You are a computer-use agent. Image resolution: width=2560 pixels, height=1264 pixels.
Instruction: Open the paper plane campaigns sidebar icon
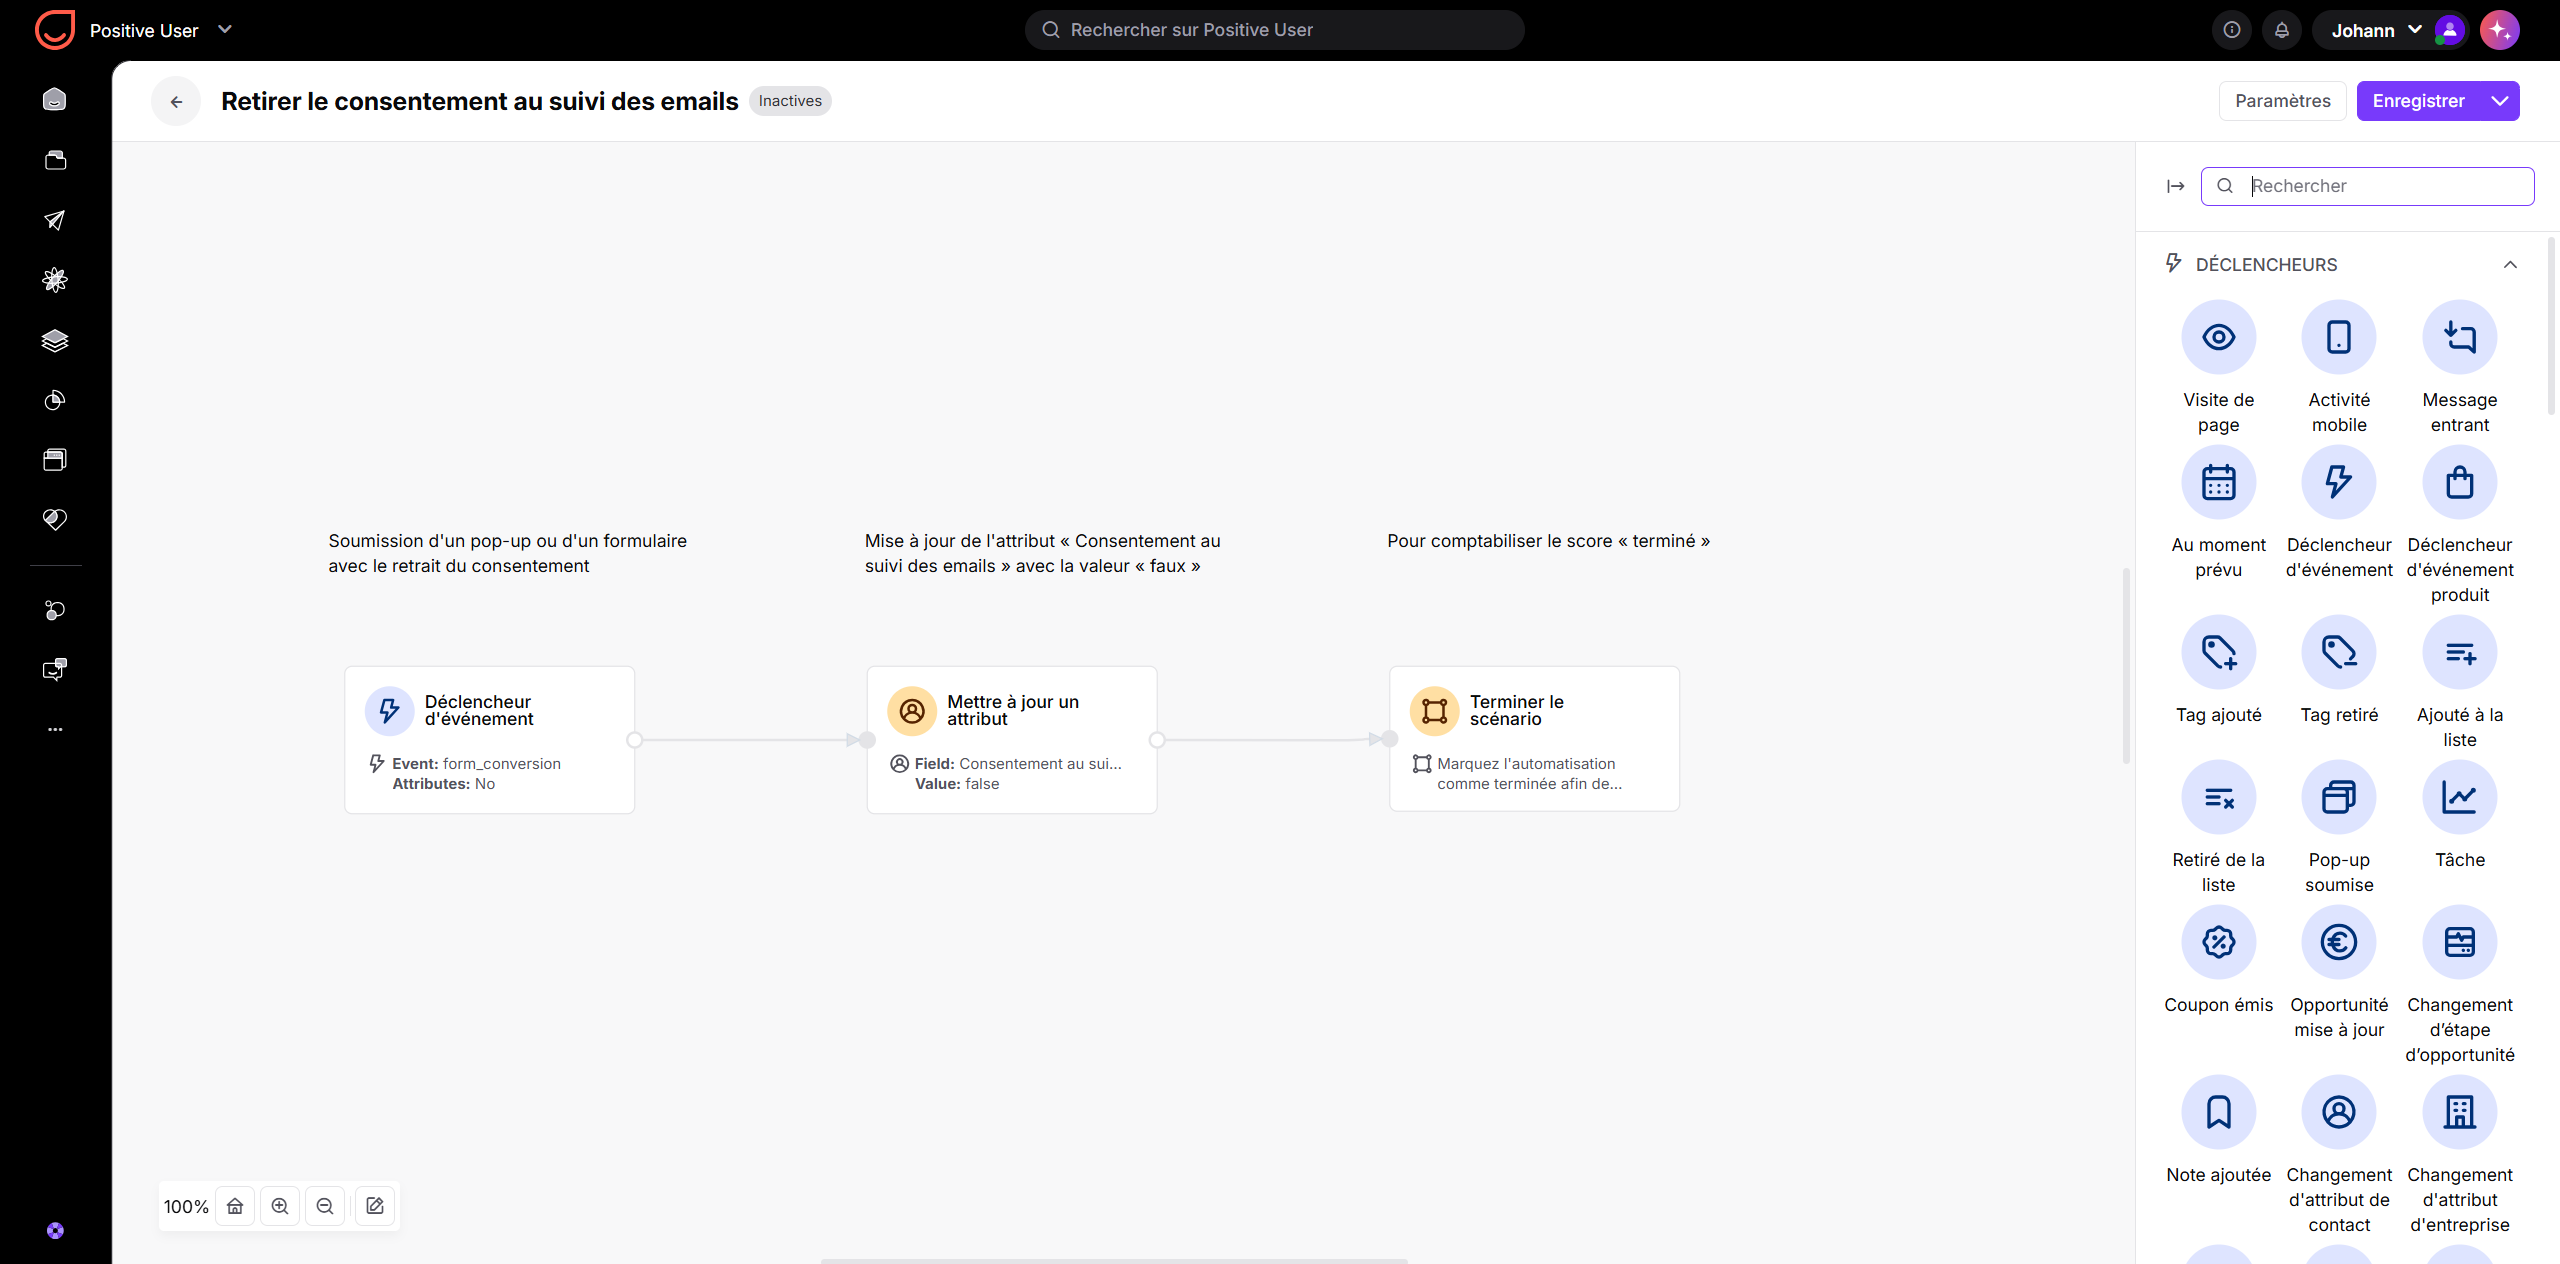click(55, 220)
